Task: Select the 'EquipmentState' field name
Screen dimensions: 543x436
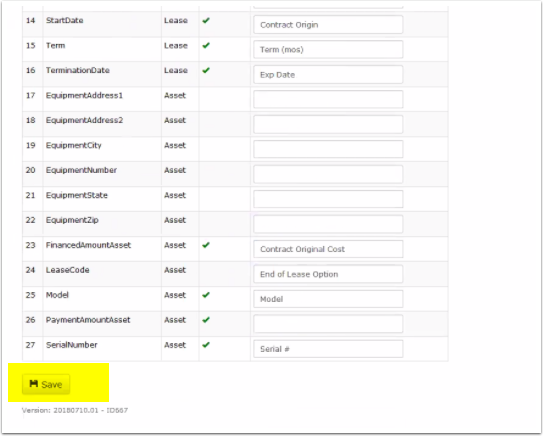Action: [x=77, y=195]
